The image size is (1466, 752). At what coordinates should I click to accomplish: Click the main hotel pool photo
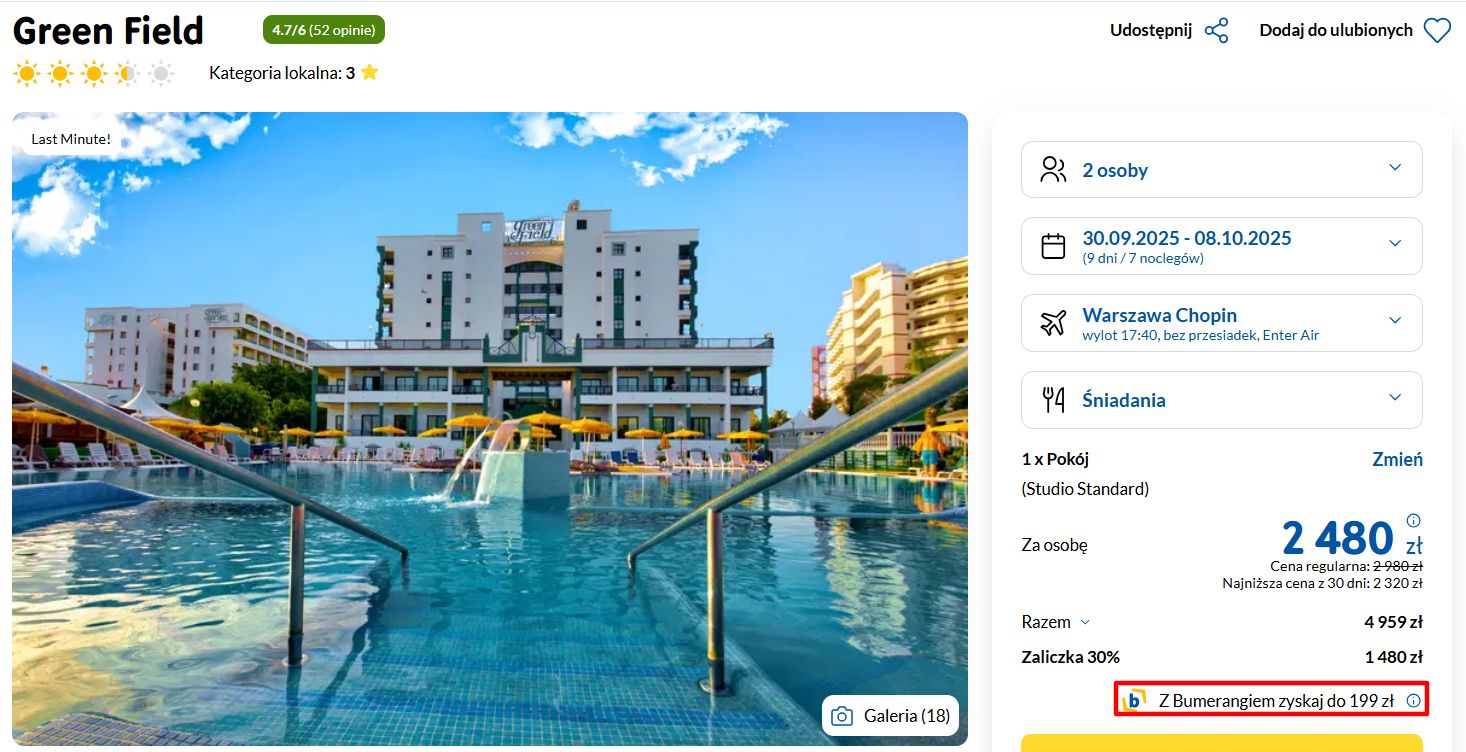pyautogui.click(x=490, y=429)
